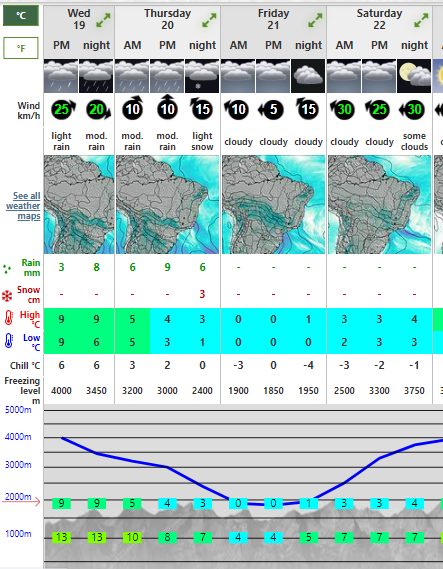443x569 pixels.
Task: Switch temperature units to °C
Action: 21,16
